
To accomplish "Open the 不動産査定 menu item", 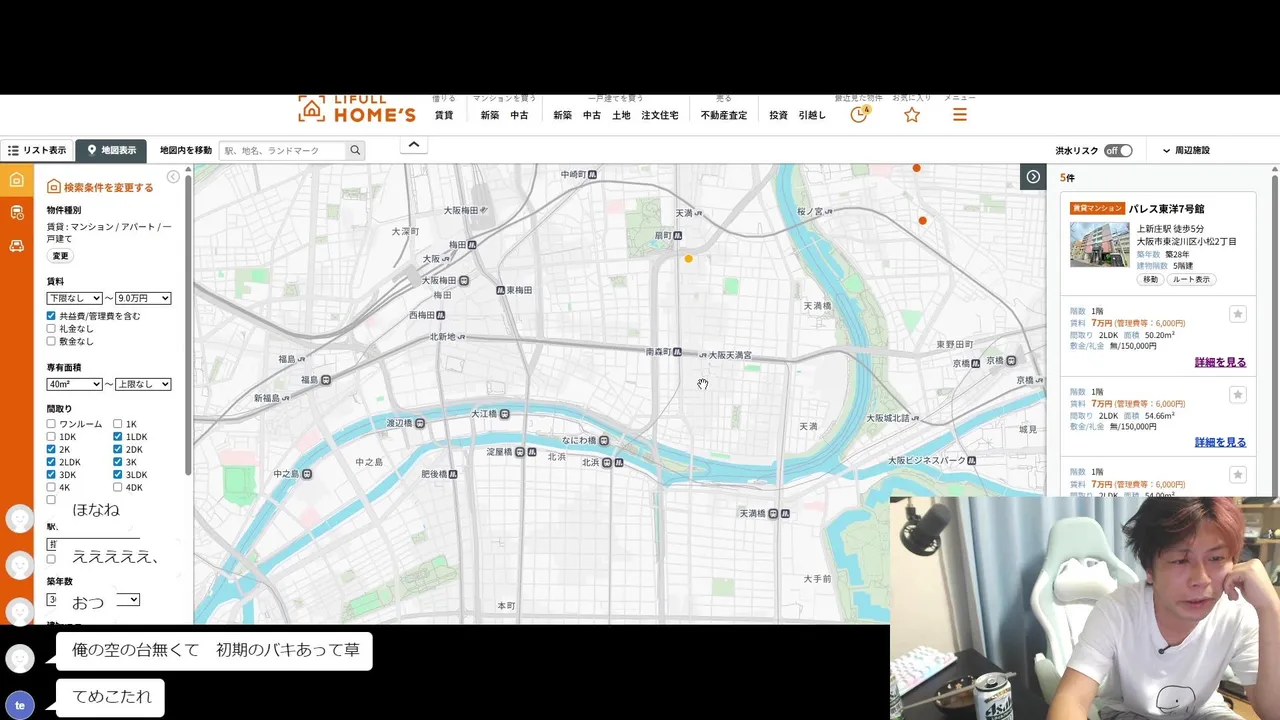I will [x=724, y=116].
